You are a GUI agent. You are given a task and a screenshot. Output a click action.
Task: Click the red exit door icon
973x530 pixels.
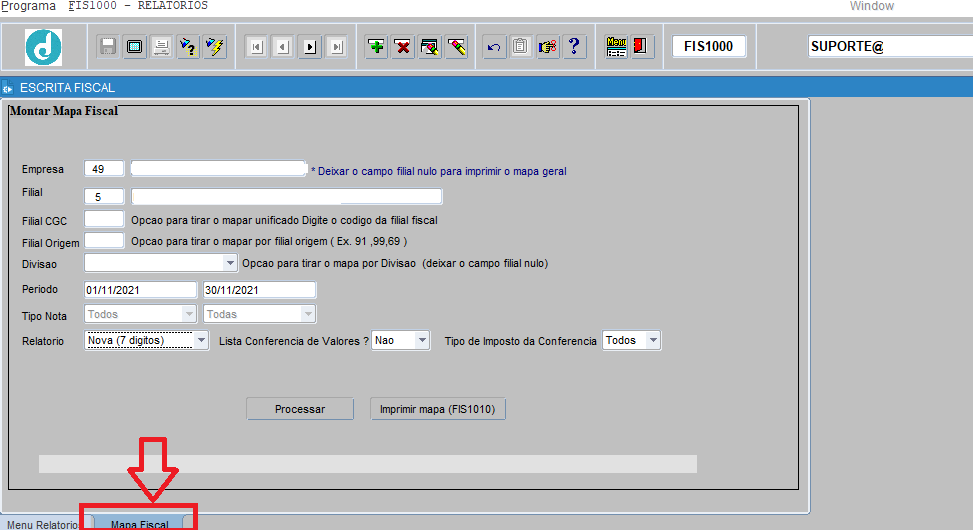pos(640,46)
